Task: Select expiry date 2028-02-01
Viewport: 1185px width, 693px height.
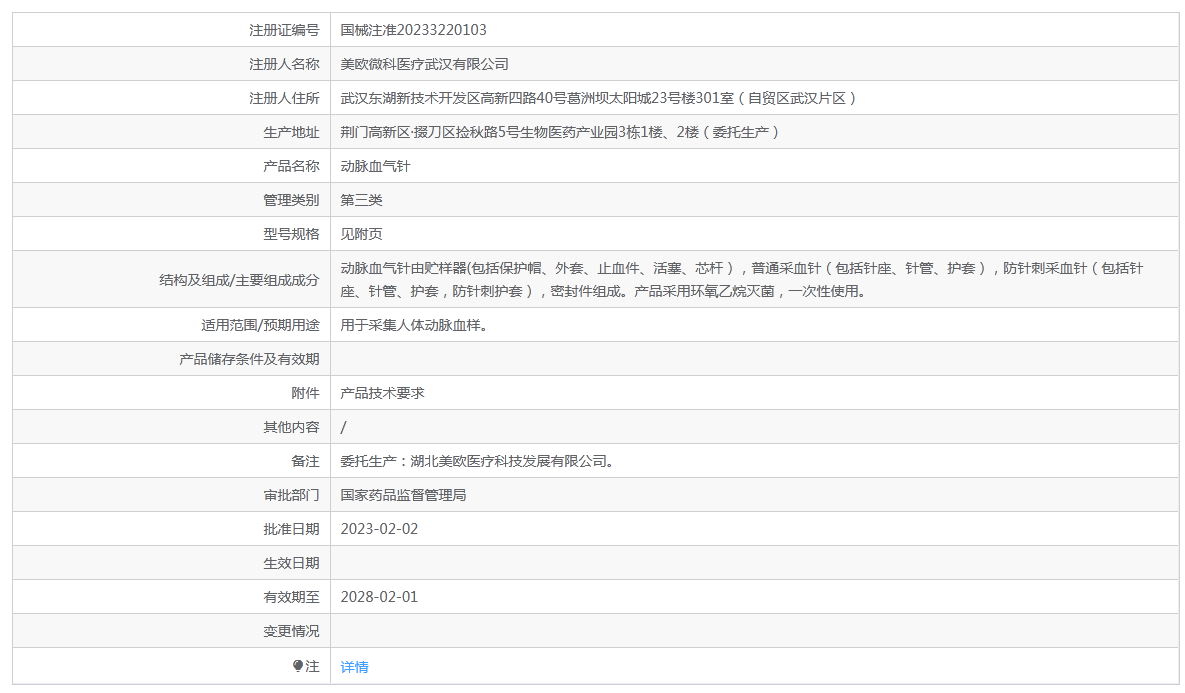Action: [379, 598]
